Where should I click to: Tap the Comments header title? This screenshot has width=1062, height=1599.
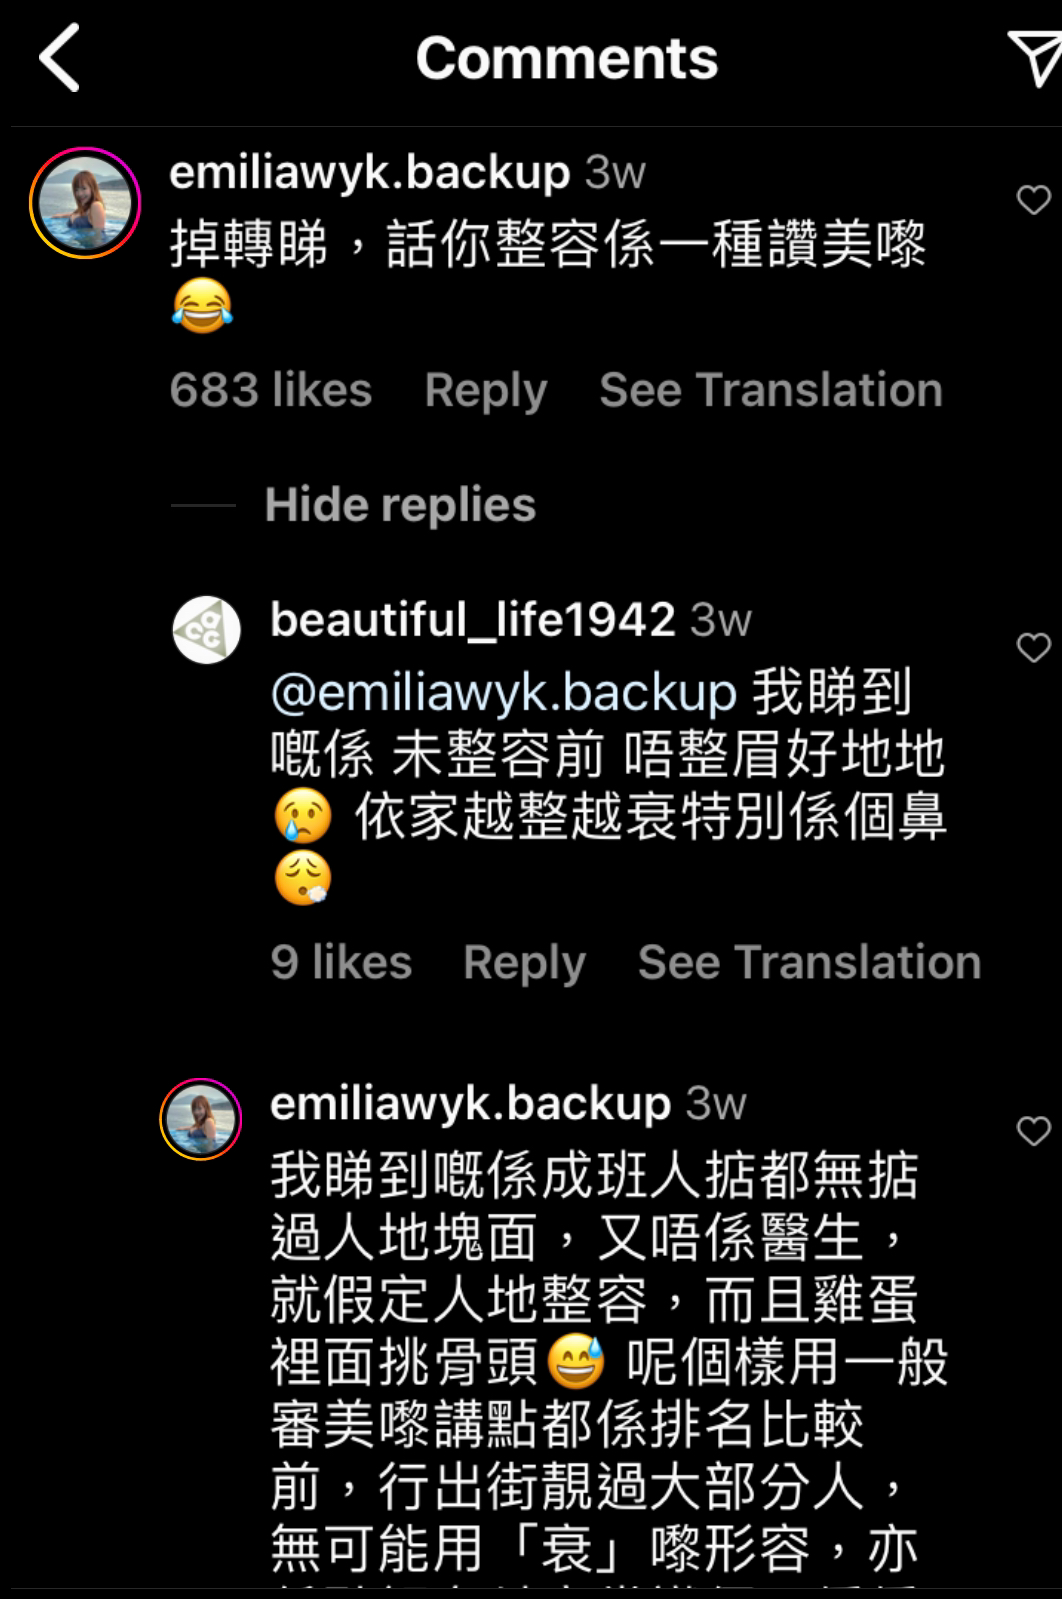(x=566, y=58)
